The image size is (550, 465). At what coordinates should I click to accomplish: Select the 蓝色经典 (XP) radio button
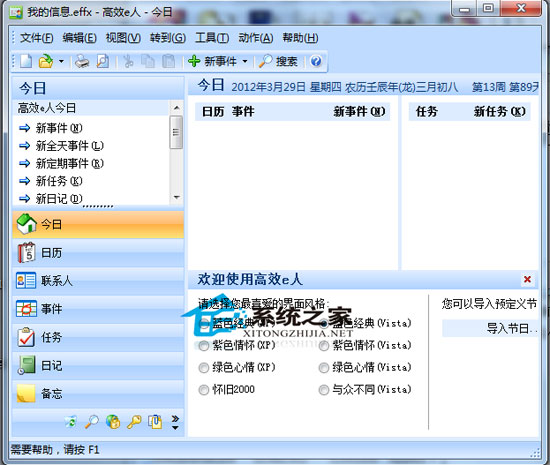click(204, 323)
